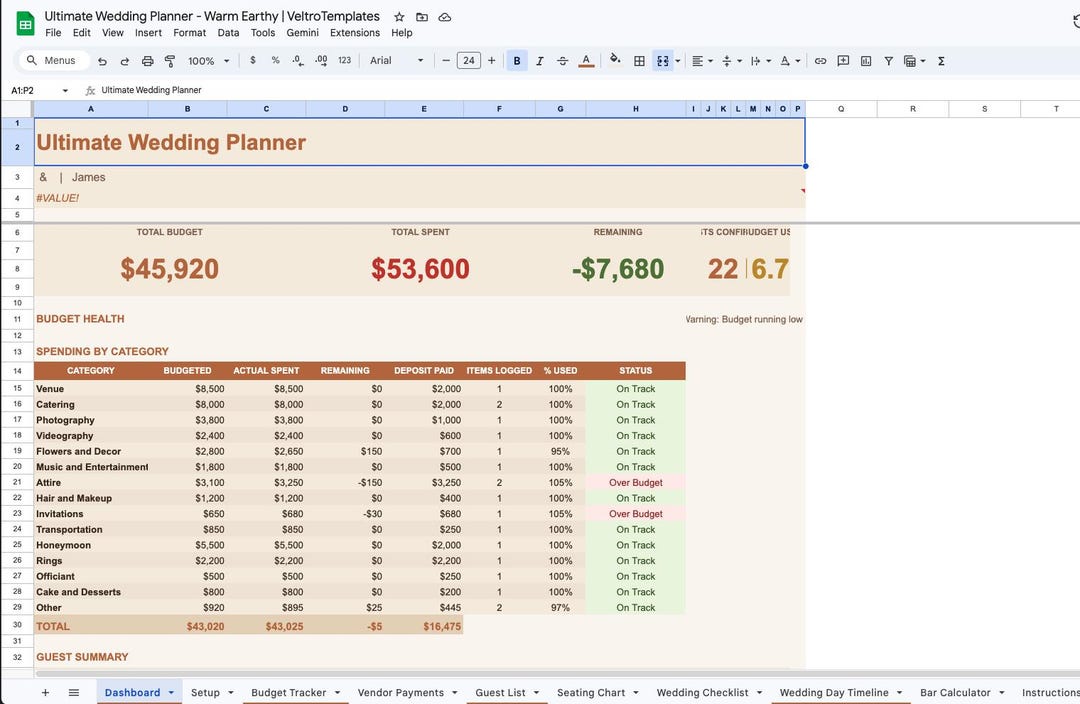1080x704 pixels.
Task: Click the Redo icon in toolbar
Action: click(125, 61)
